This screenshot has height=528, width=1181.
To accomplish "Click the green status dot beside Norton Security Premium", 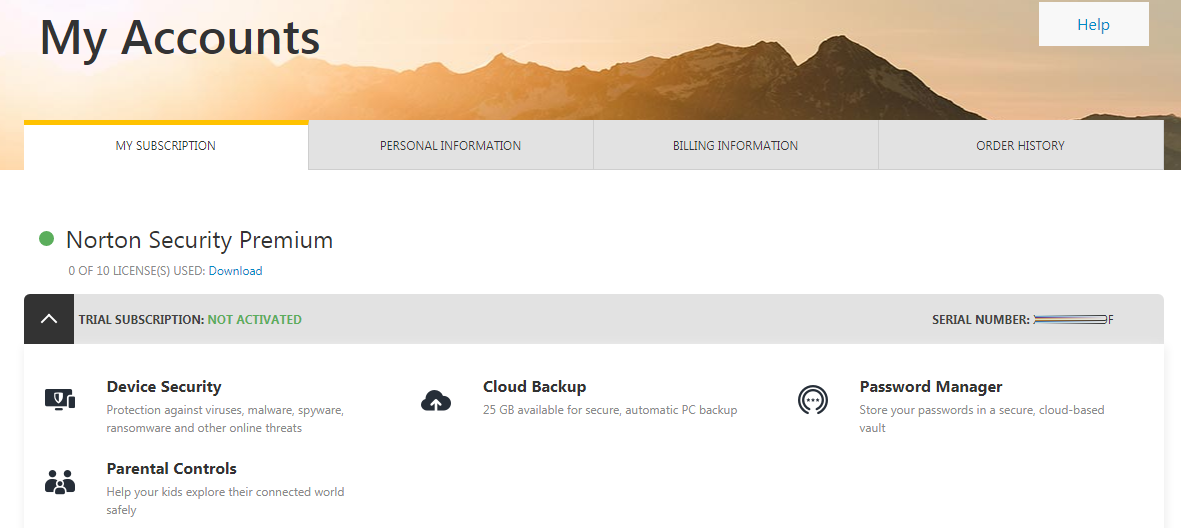I will click(x=47, y=239).
